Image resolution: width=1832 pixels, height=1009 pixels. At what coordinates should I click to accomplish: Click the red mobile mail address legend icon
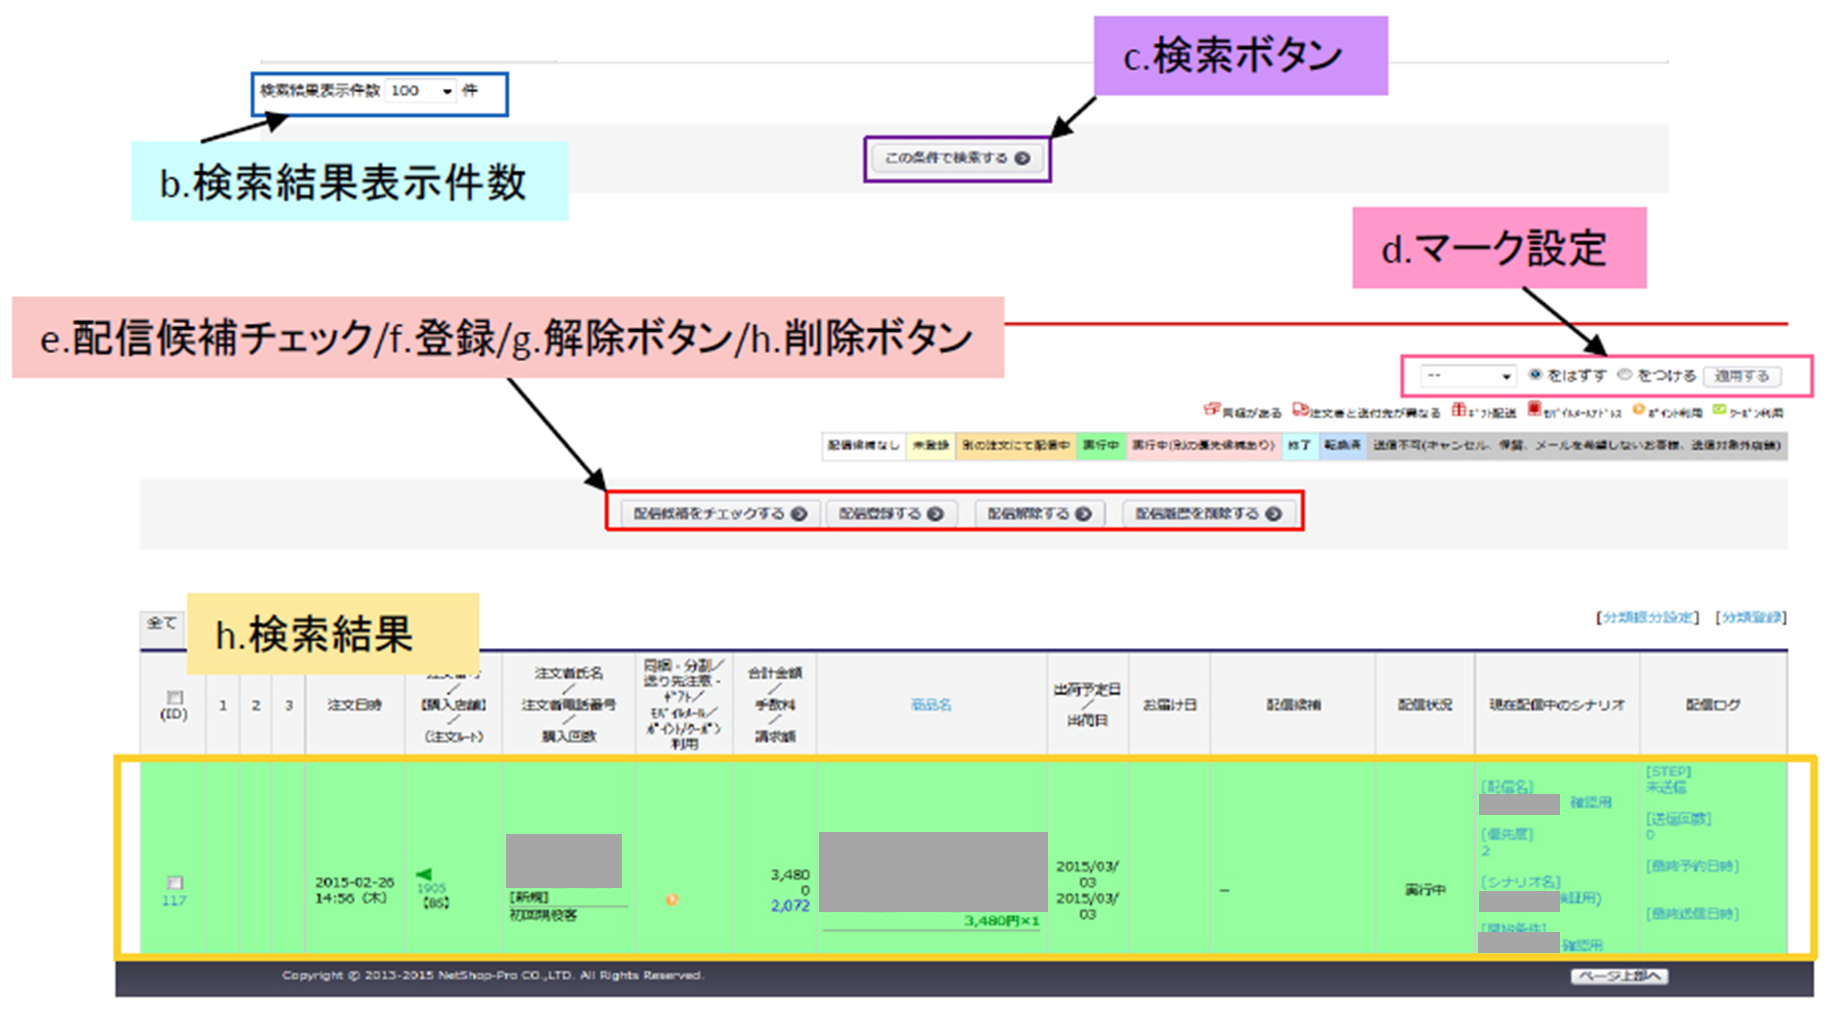[x=1534, y=410]
